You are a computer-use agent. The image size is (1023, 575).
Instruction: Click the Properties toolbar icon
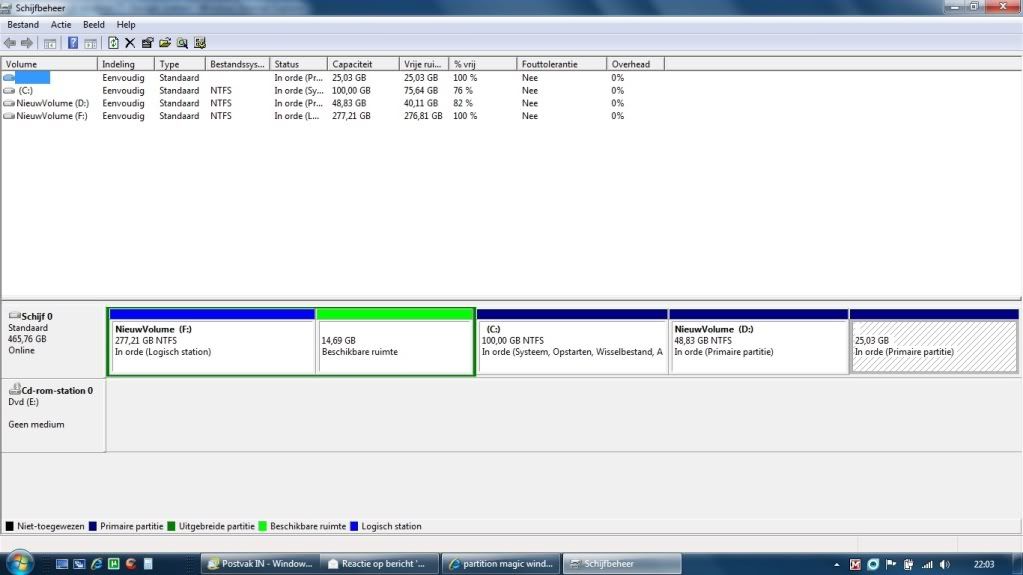click(147, 43)
